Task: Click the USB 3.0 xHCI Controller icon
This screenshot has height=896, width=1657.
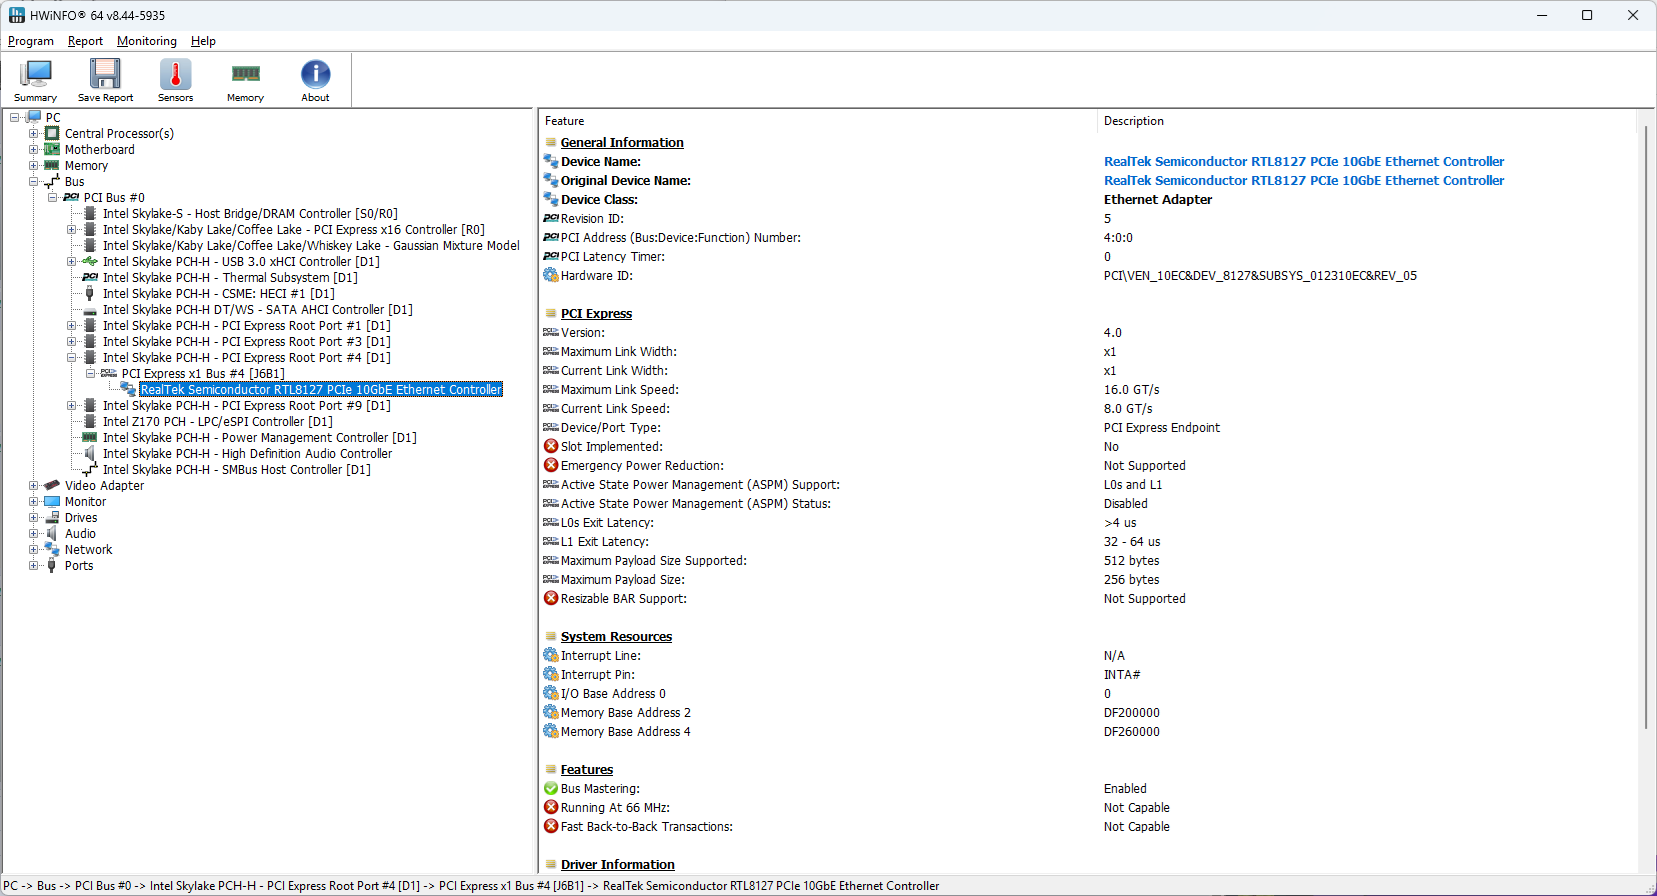Action: coord(90,261)
